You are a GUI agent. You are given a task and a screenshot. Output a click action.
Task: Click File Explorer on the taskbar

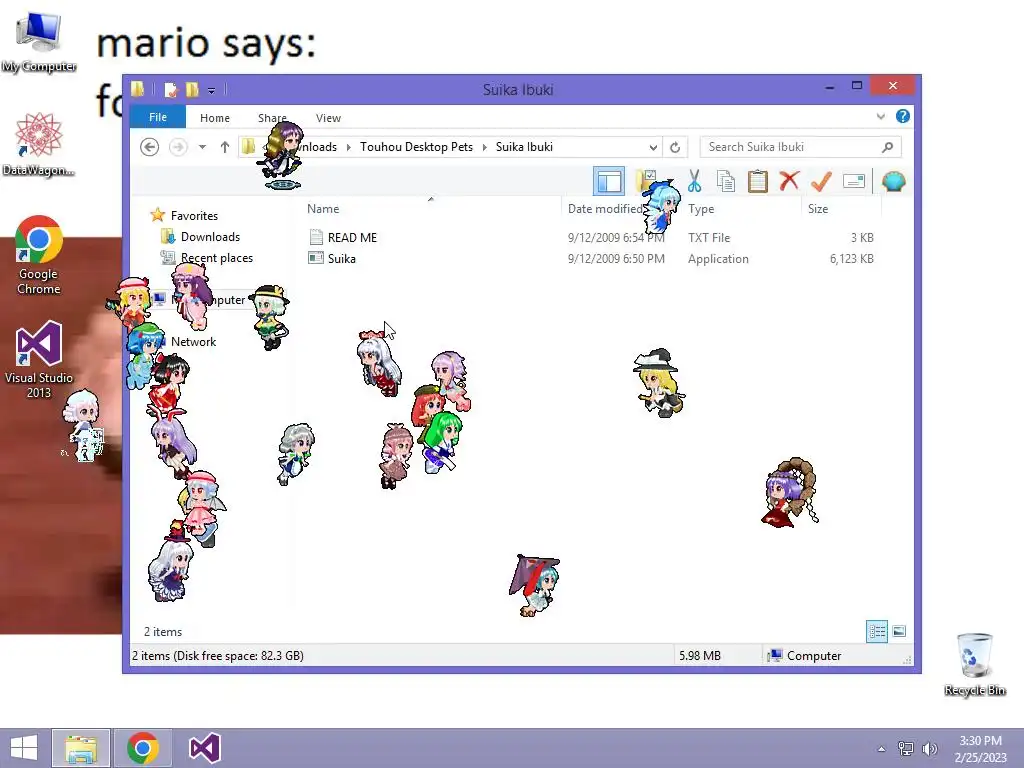click(x=81, y=748)
